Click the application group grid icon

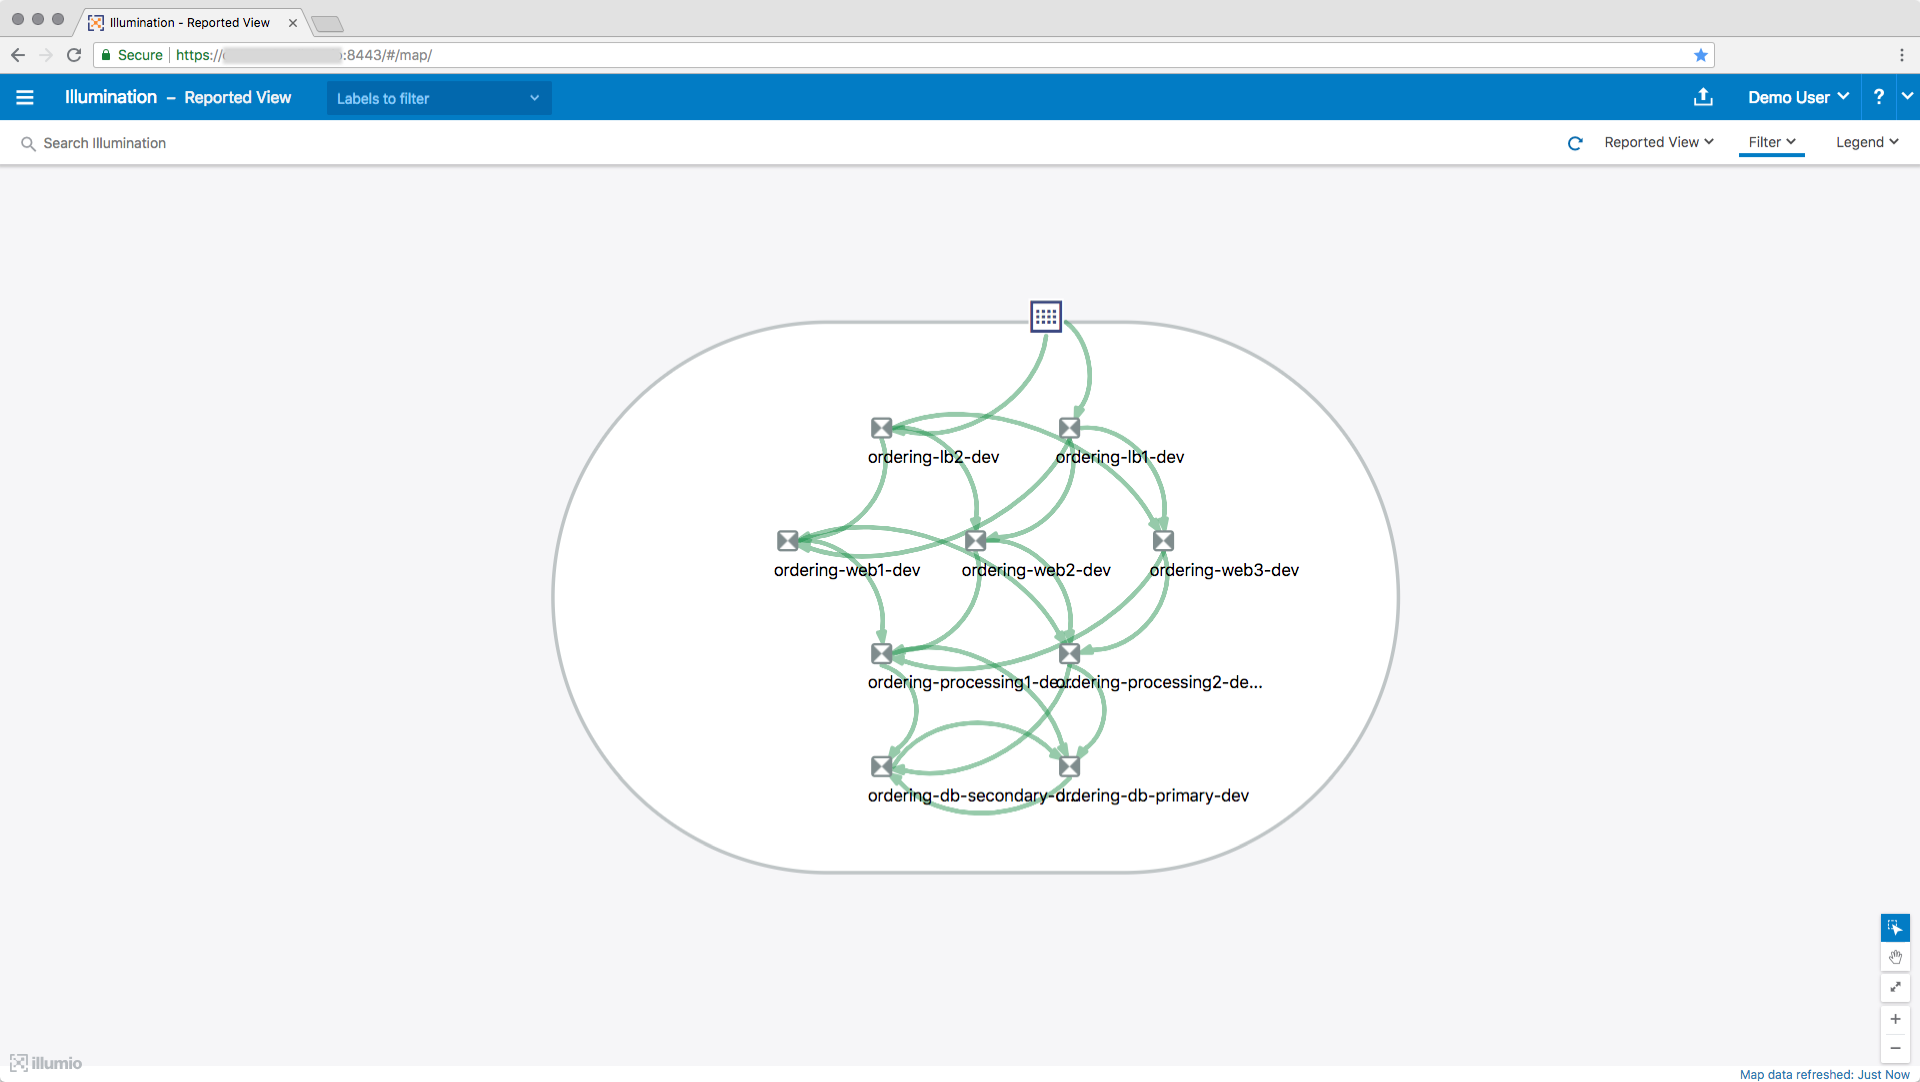point(1046,317)
